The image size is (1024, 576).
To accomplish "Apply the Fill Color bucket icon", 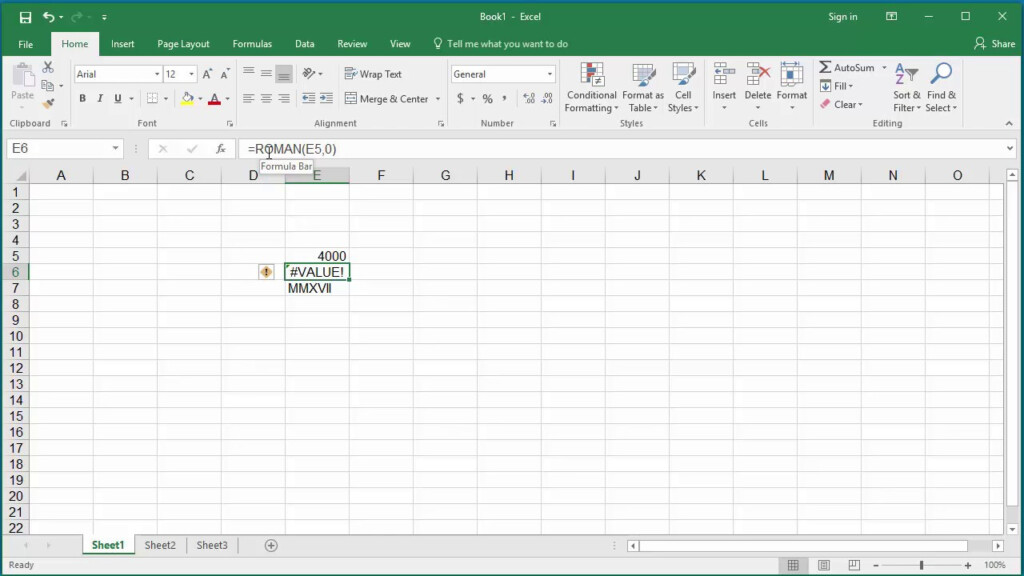I will (187, 99).
